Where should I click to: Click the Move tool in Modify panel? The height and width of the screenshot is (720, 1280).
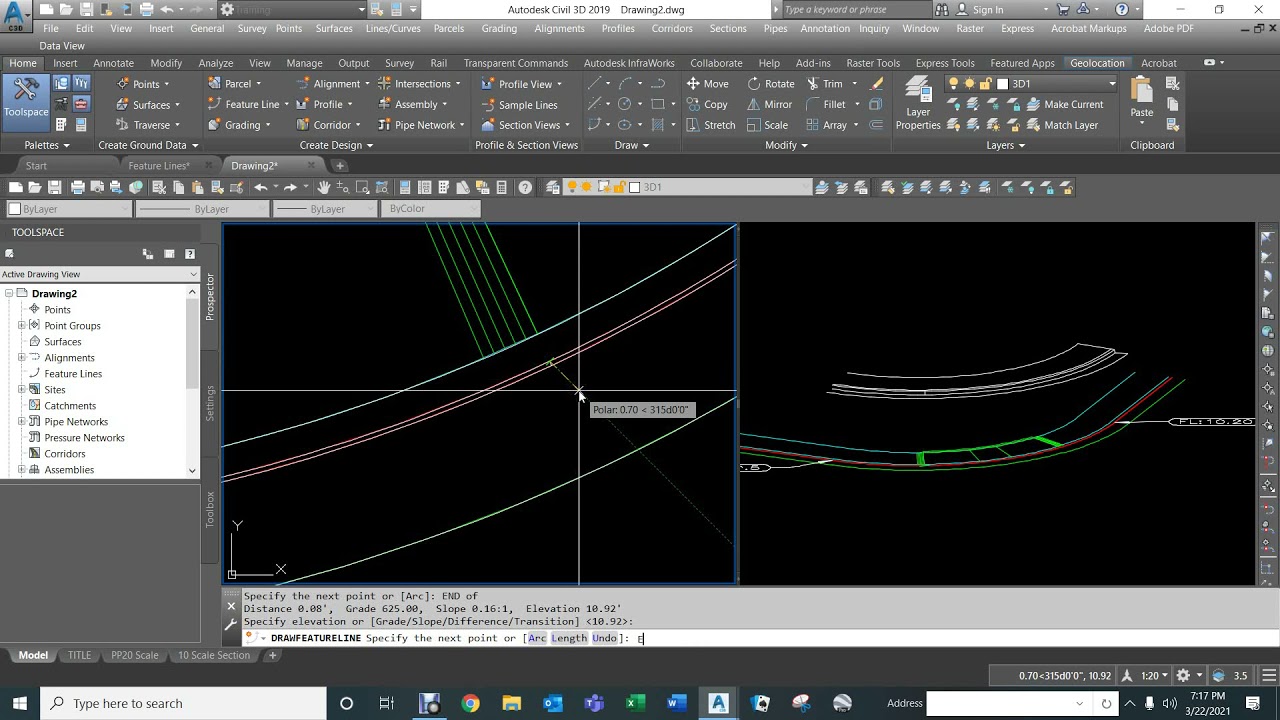click(707, 84)
